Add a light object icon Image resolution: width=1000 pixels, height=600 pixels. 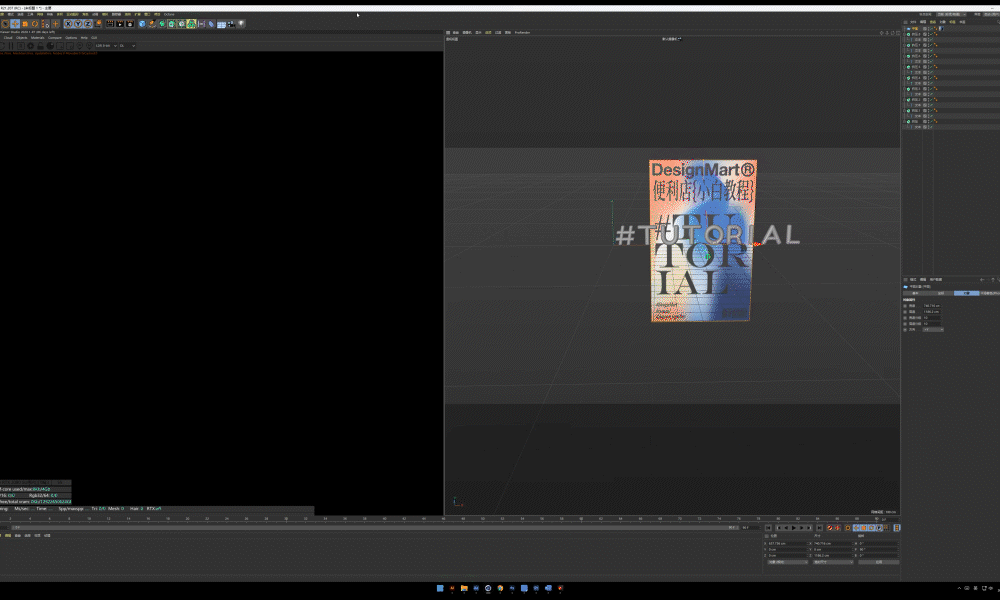pos(242,24)
